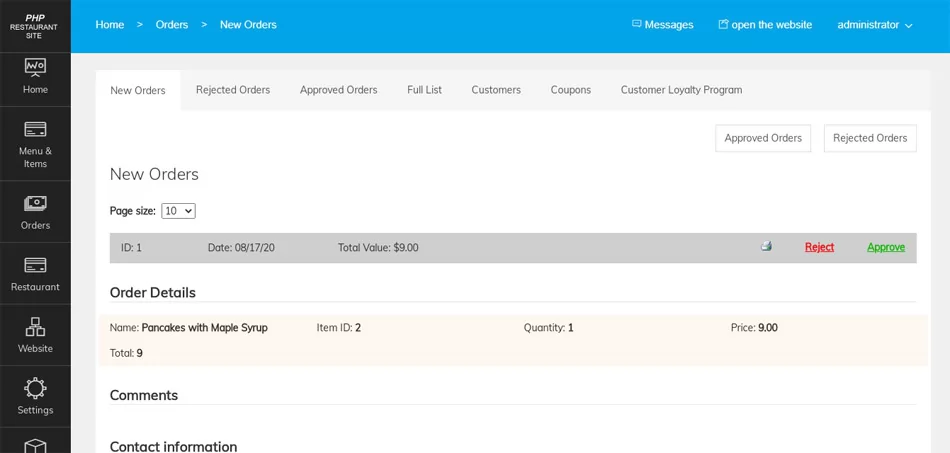The image size is (950, 453).
Task: Click the Approved Orders button
Action: point(763,138)
